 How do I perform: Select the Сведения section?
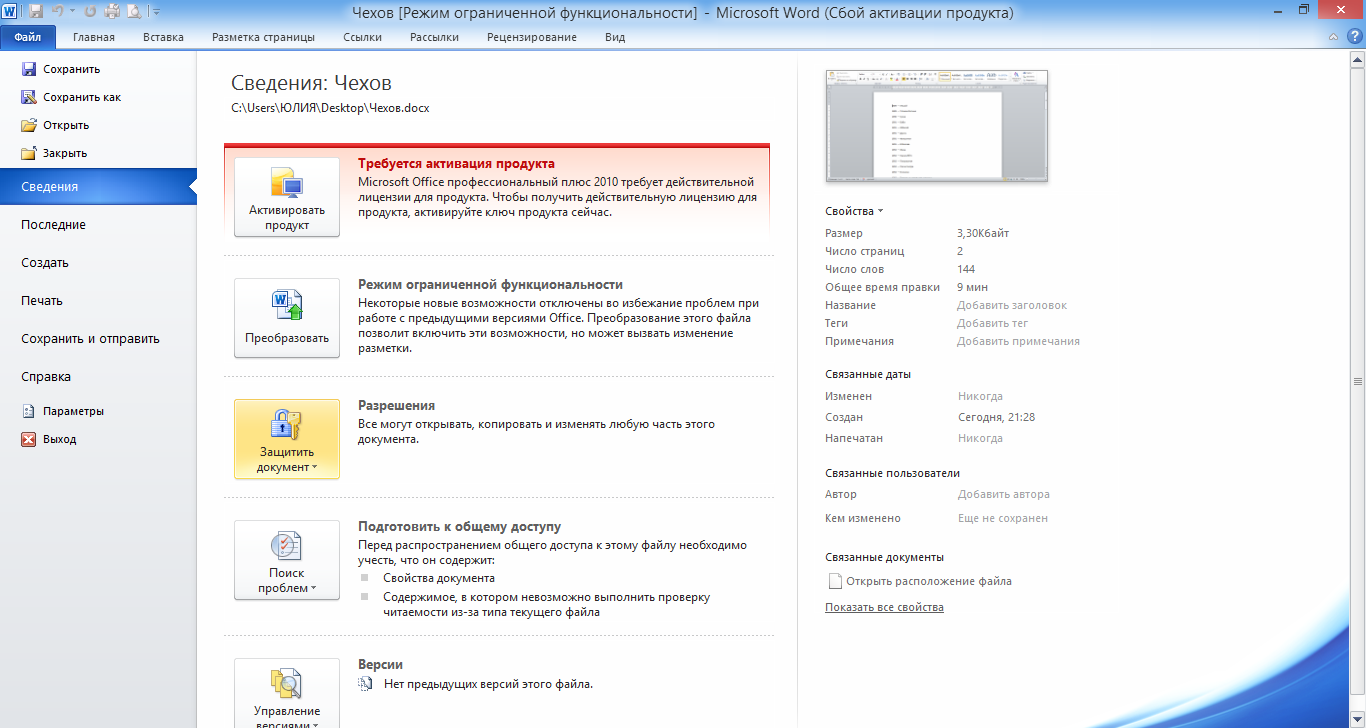(98, 187)
